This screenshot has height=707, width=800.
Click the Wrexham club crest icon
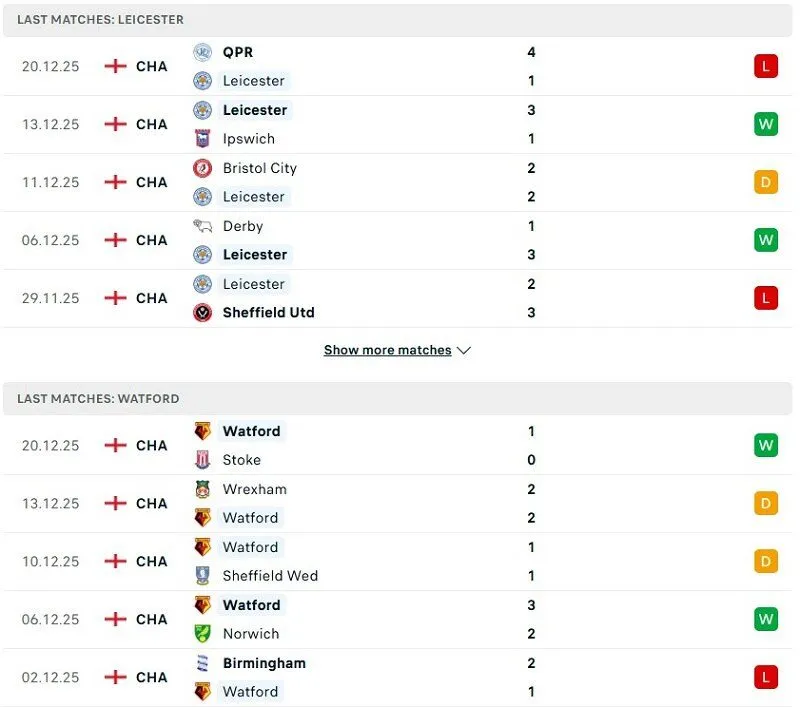click(x=203, y=489)
